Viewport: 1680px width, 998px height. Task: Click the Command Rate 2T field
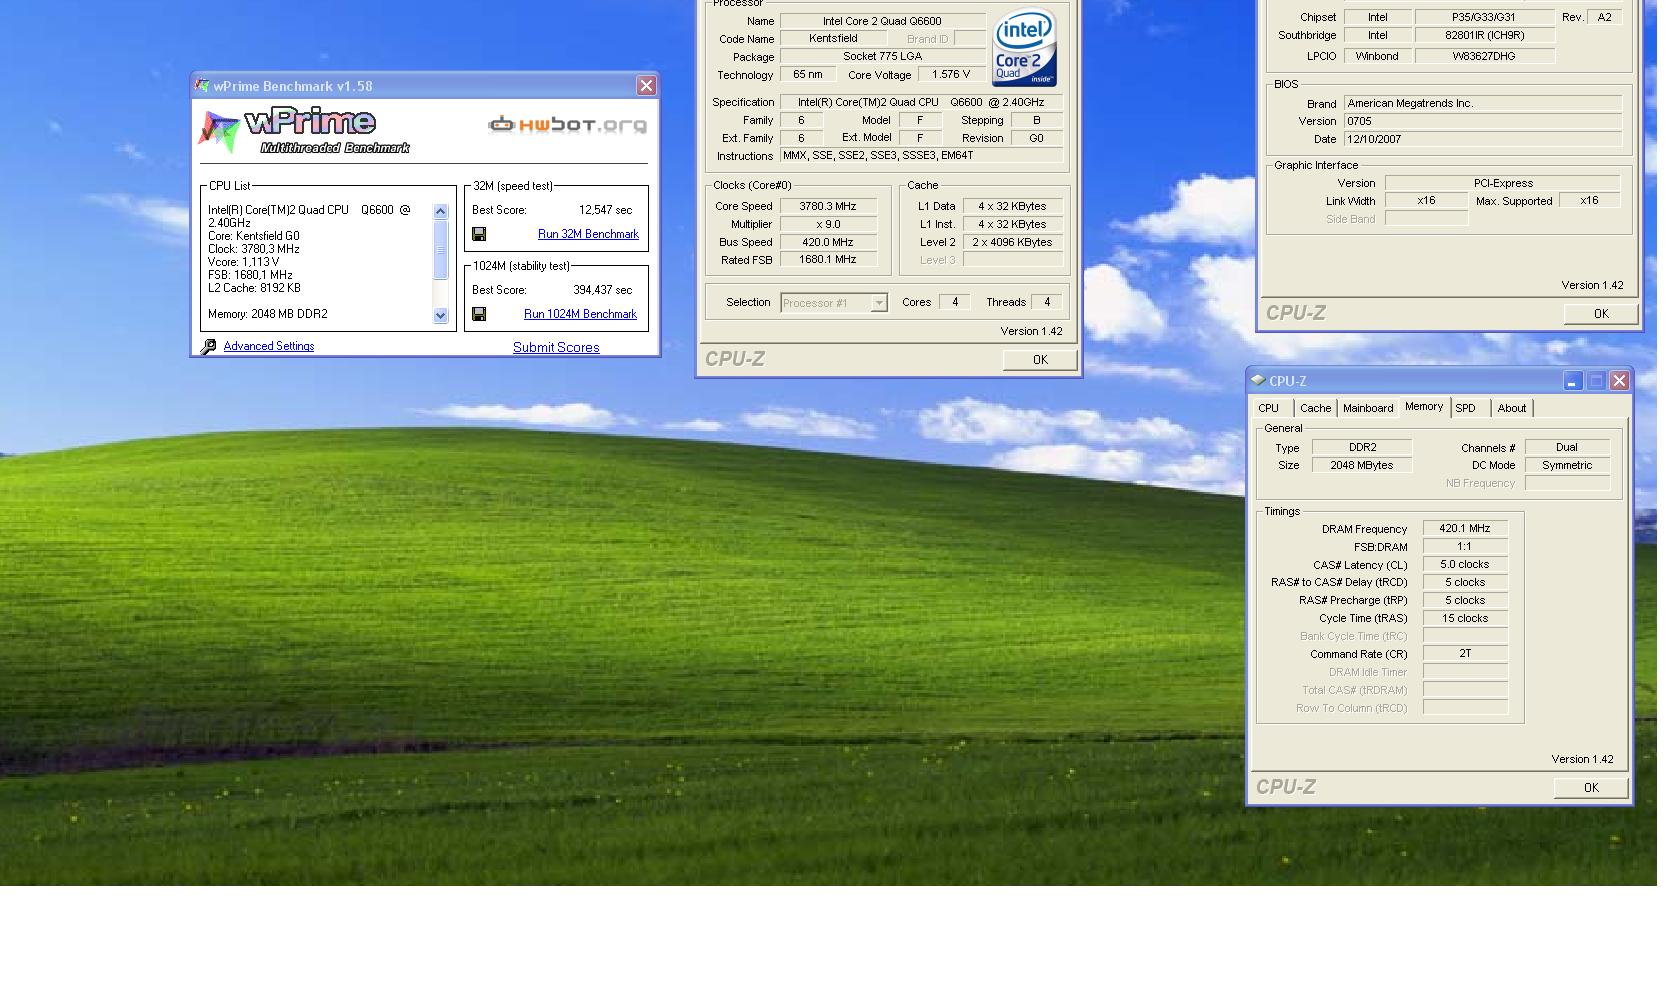click(x=1465, y=653)
